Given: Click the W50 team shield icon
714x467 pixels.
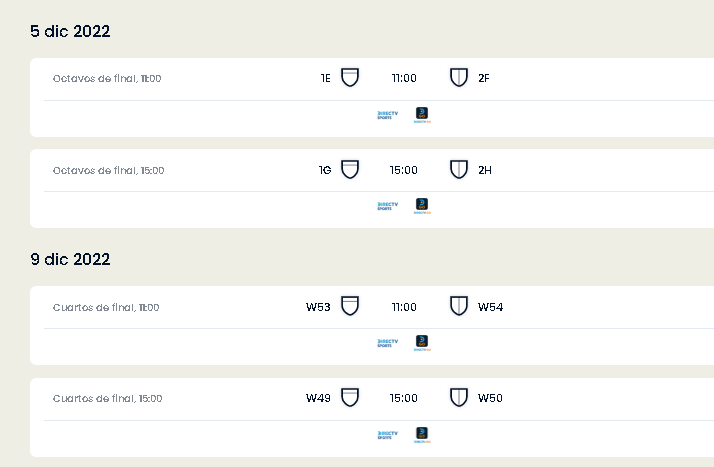Looking at the screenshot, I should 459,397.
